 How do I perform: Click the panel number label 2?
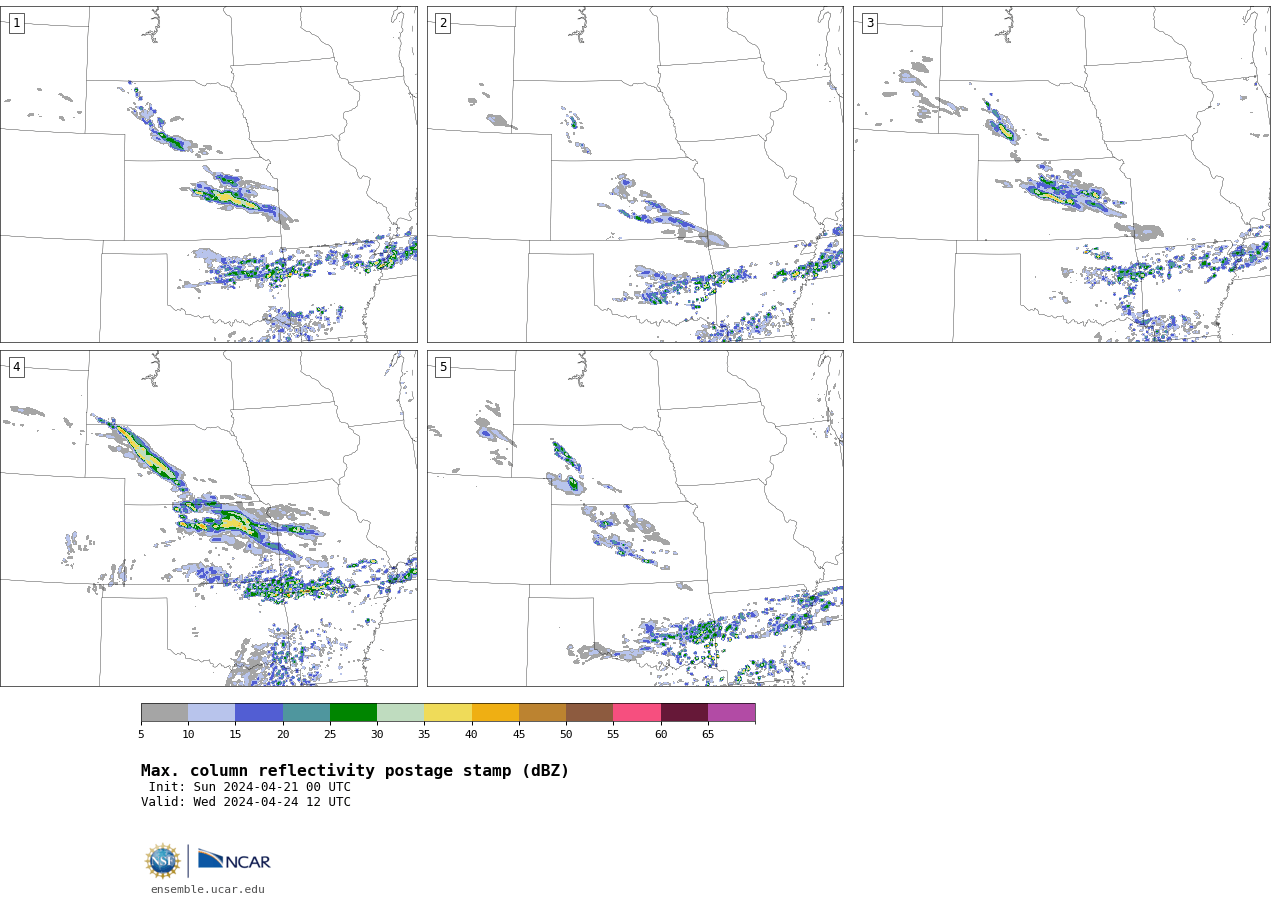443,23
